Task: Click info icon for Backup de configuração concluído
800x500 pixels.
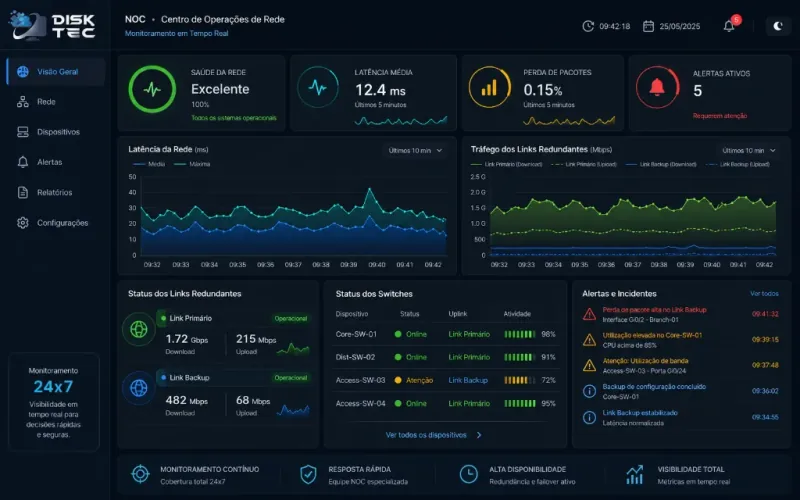Action: (x=589, y=391)
